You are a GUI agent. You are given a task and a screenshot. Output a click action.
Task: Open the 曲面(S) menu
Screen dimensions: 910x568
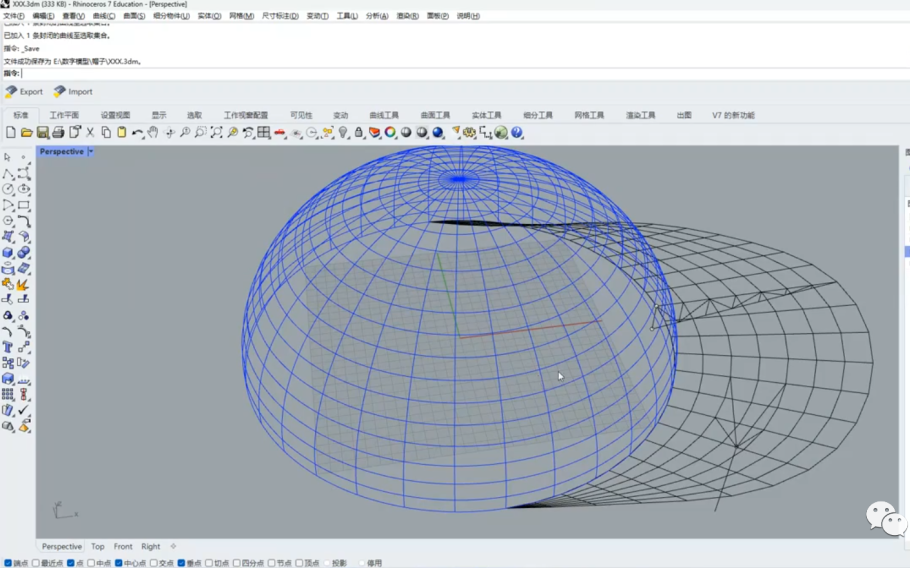click(134, 16)
